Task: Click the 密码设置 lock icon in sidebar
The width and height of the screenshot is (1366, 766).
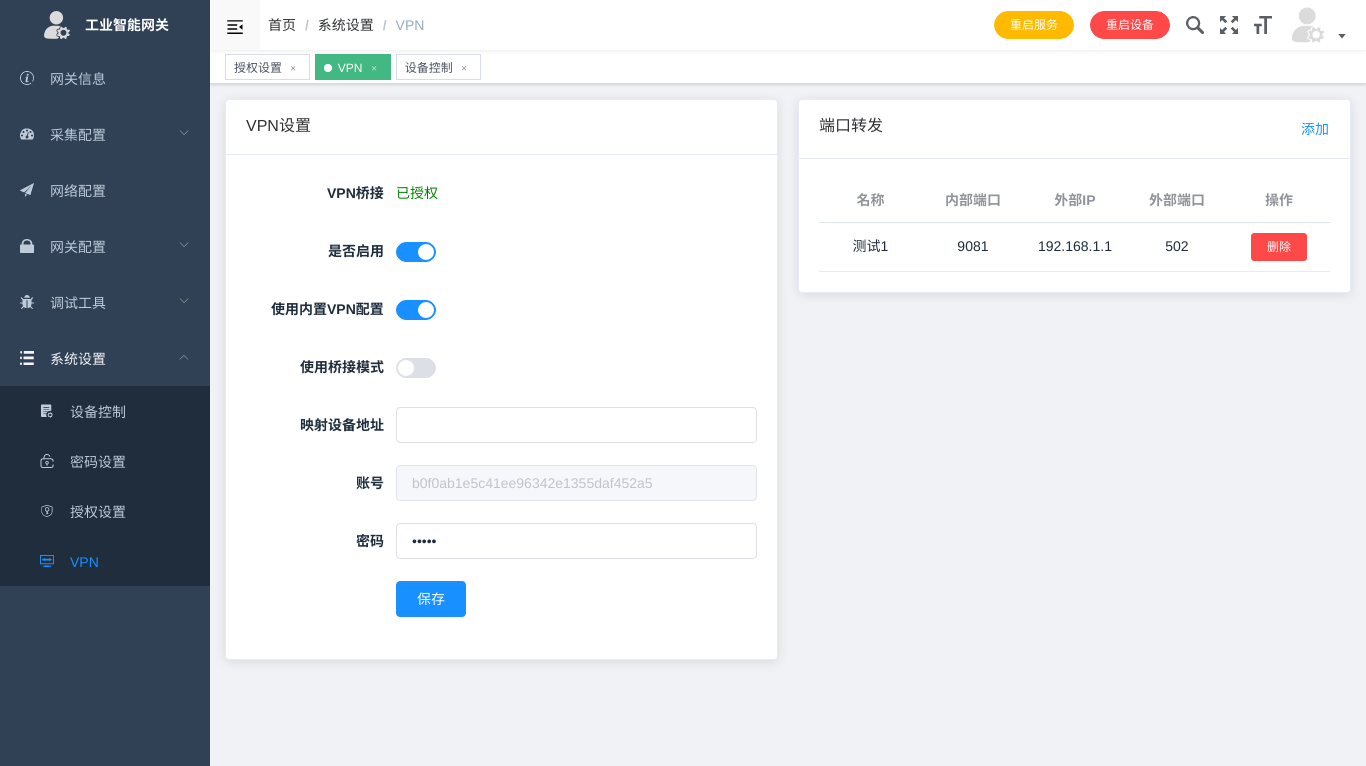Action: (x=47, y=461)
